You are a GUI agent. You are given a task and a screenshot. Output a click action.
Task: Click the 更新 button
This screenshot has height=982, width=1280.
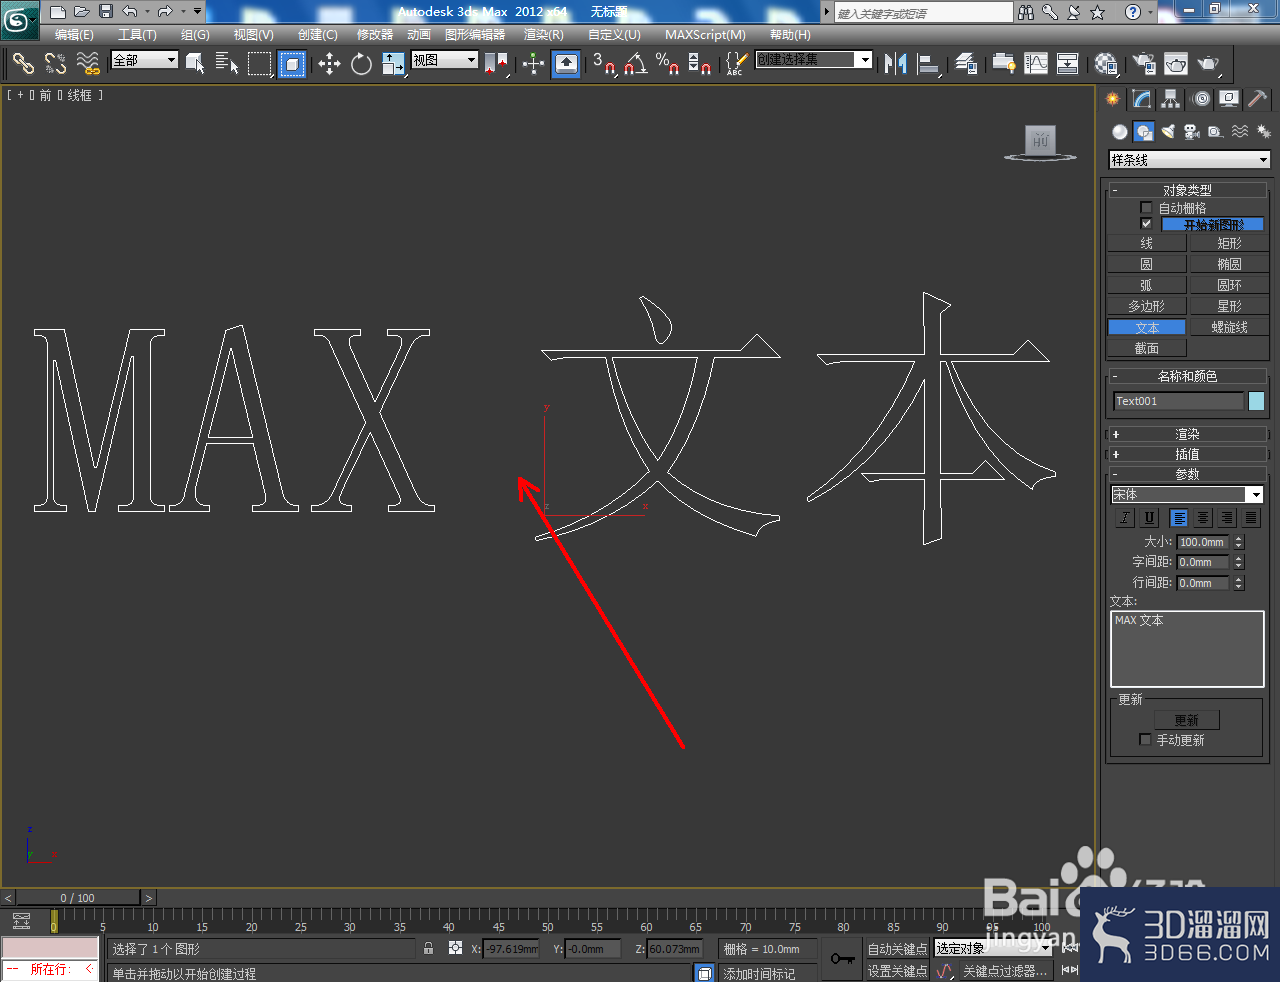1186,720
